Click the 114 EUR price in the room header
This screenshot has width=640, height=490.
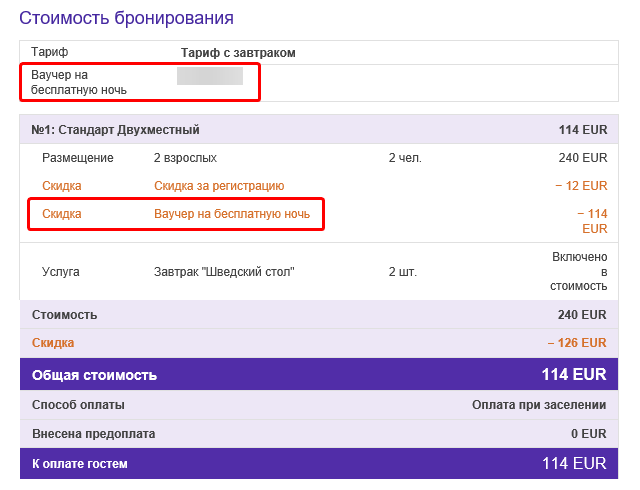pos(583,130)
